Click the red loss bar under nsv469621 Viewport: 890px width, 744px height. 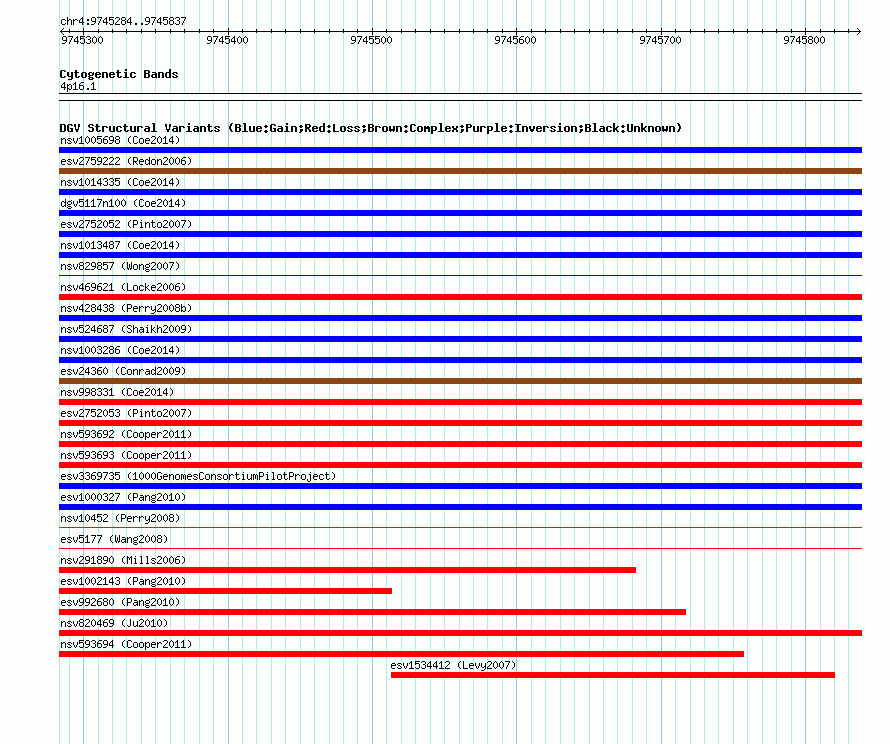pos(460,297)
